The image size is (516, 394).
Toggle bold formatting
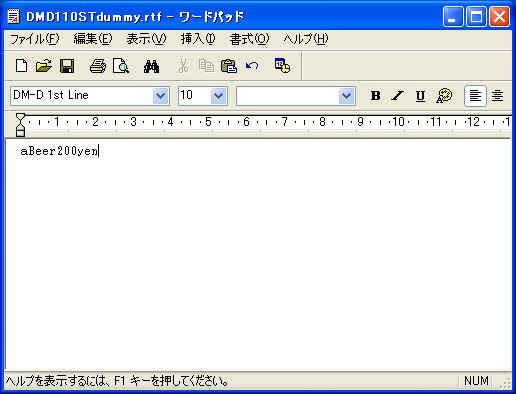pyautogui.click(x=375, y=96)
